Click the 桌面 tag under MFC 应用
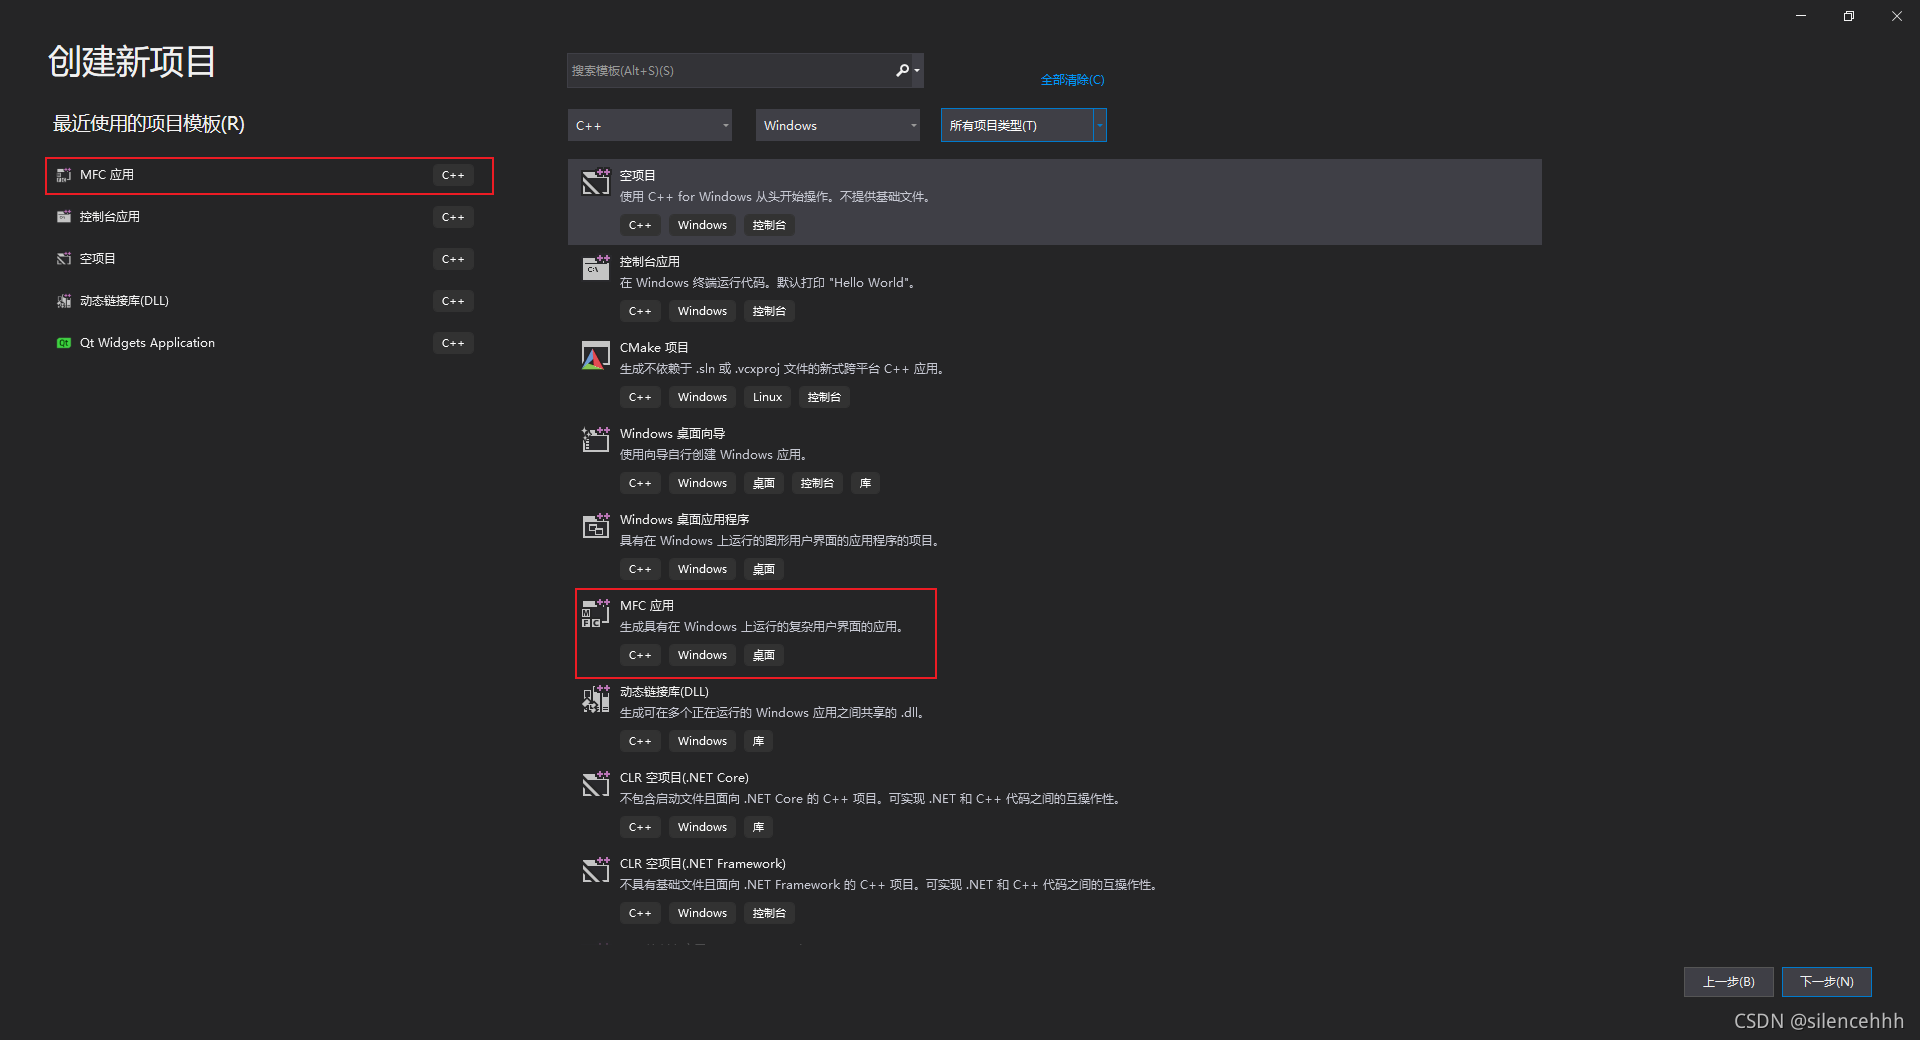Viewport: 1920px width, 1040px height. coord(764,655)
